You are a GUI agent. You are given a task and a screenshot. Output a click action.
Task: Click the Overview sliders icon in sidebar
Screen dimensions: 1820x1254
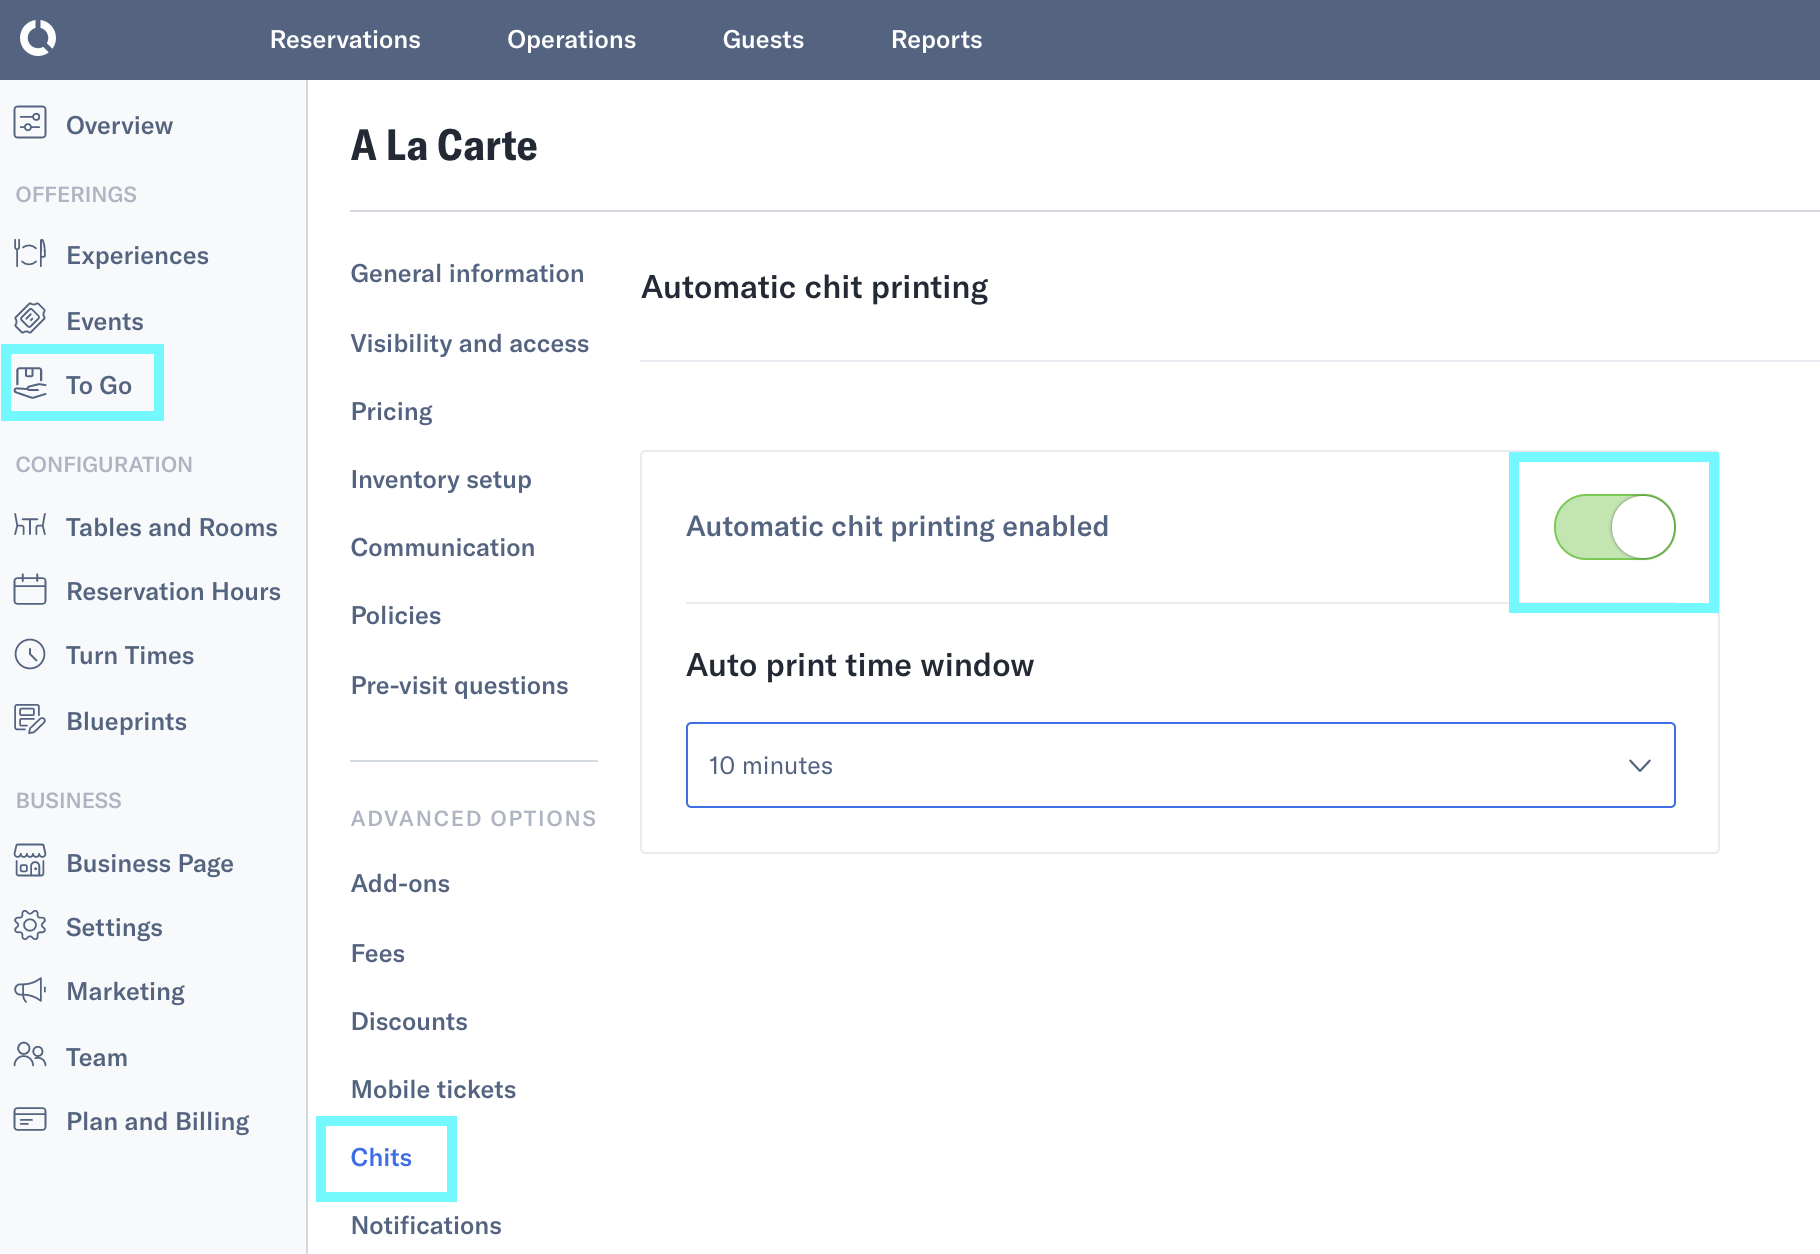[x=30, y=124]
